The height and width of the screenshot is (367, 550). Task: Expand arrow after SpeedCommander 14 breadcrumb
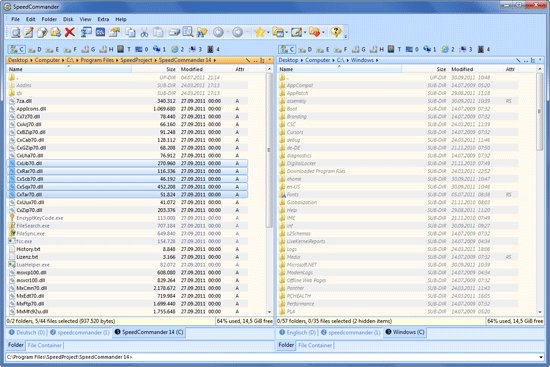click(x=215, y=60)
